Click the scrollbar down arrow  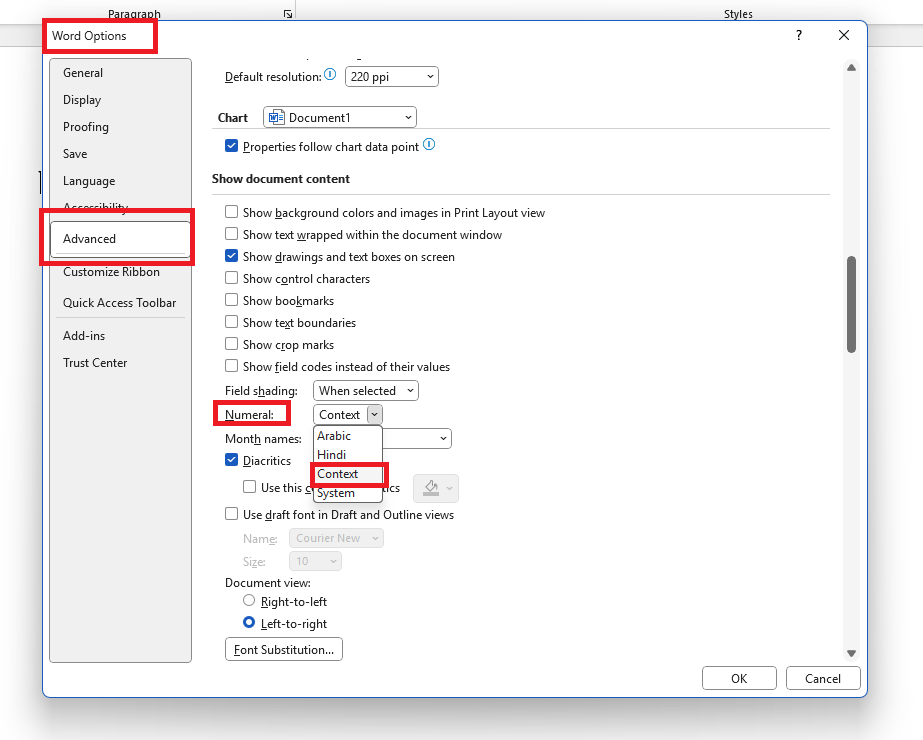pyautogui.click(x=851, y=653)
